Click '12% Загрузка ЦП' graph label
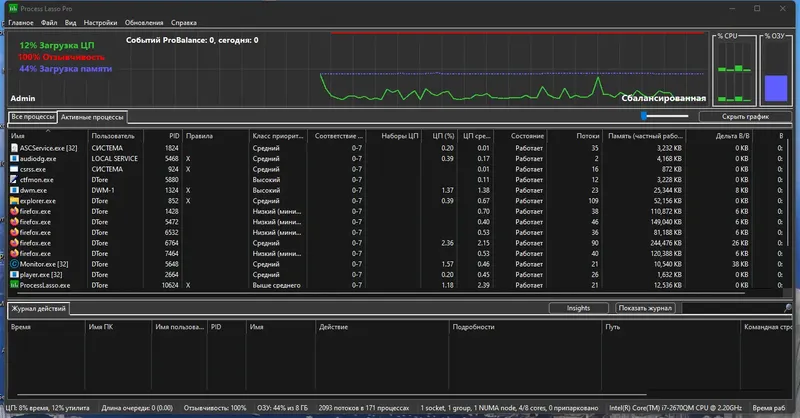 [x=57, y=45]
